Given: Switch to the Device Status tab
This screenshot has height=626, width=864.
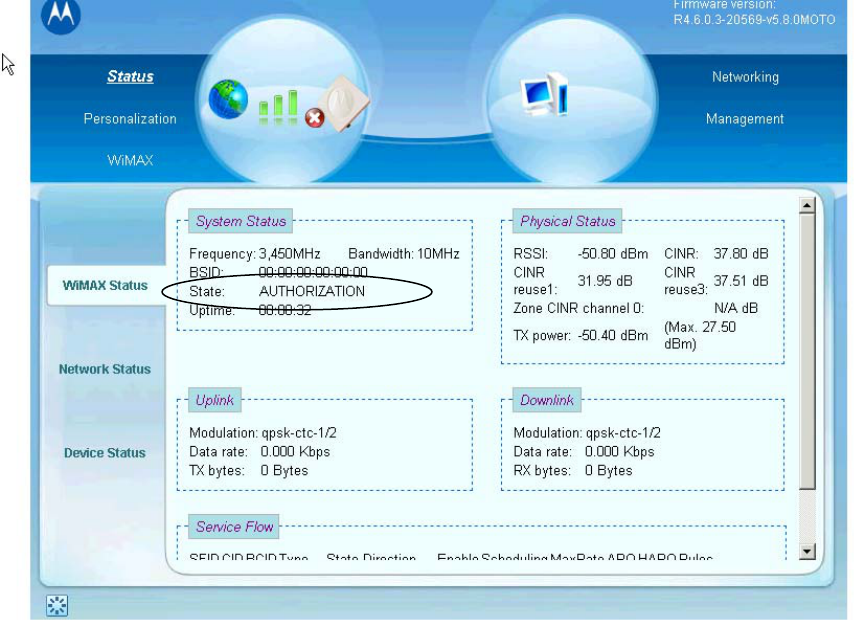Looking at the screenshot, I should (105, 453).
